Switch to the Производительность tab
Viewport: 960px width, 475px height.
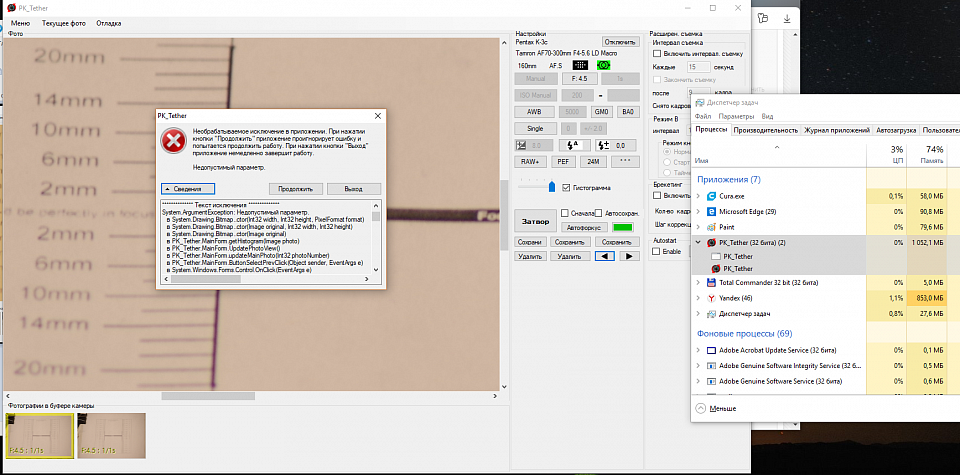tap(766, 130)
